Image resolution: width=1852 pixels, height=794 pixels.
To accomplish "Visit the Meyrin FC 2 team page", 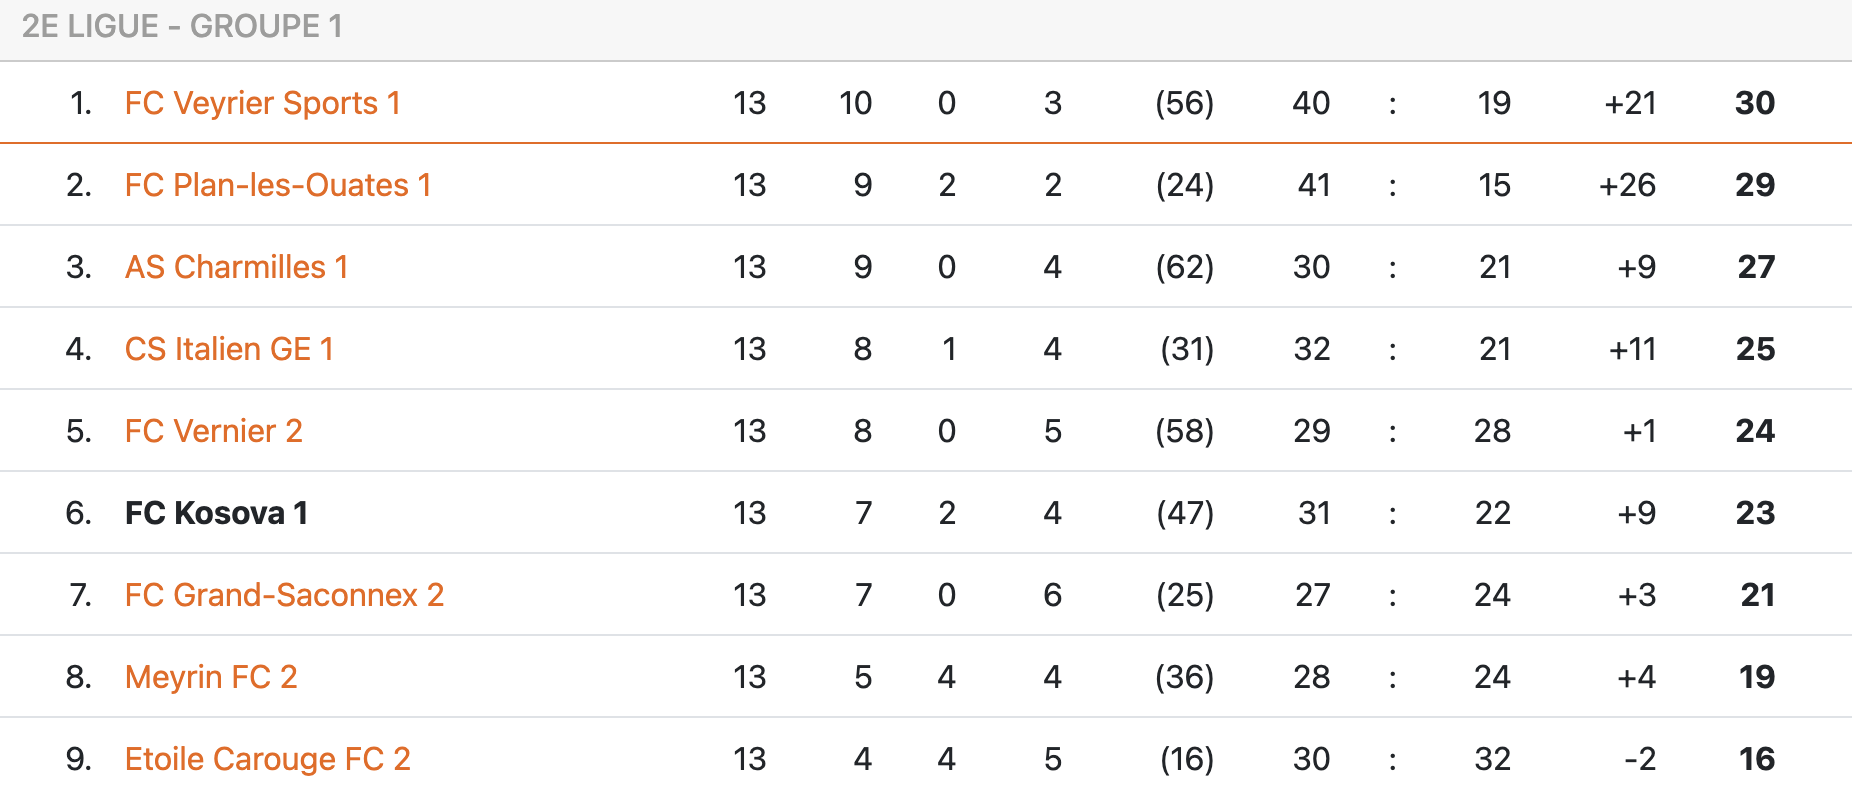I will coord(211,677).
